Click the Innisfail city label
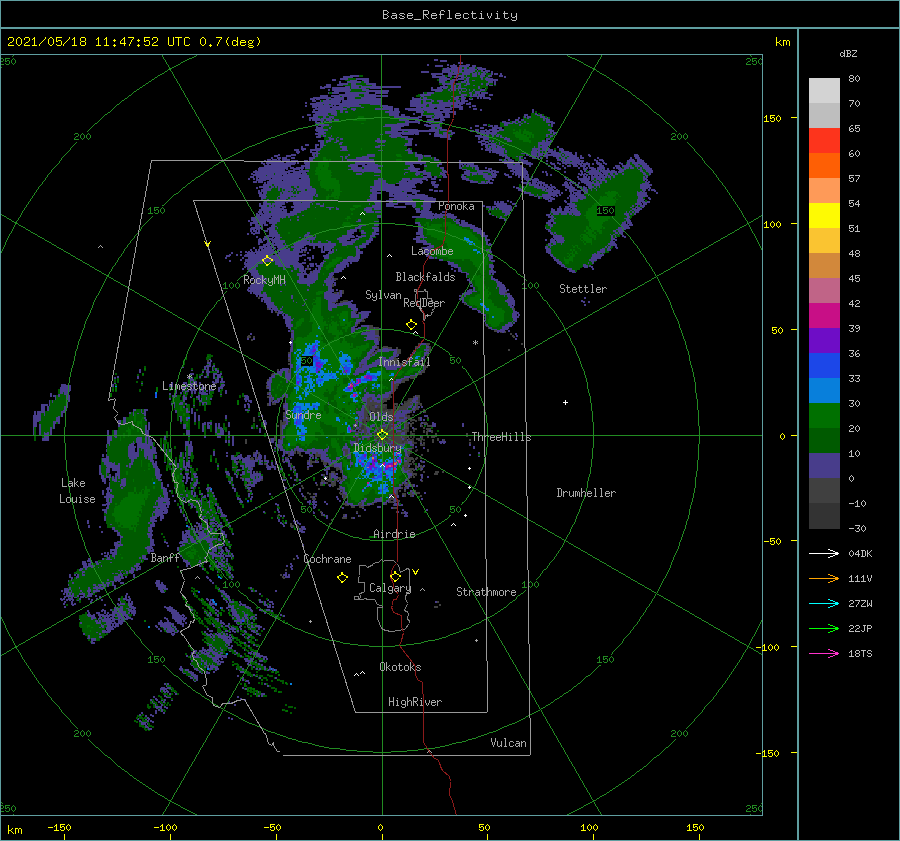The width and height of the screenshot is (900, 841). 404,362
